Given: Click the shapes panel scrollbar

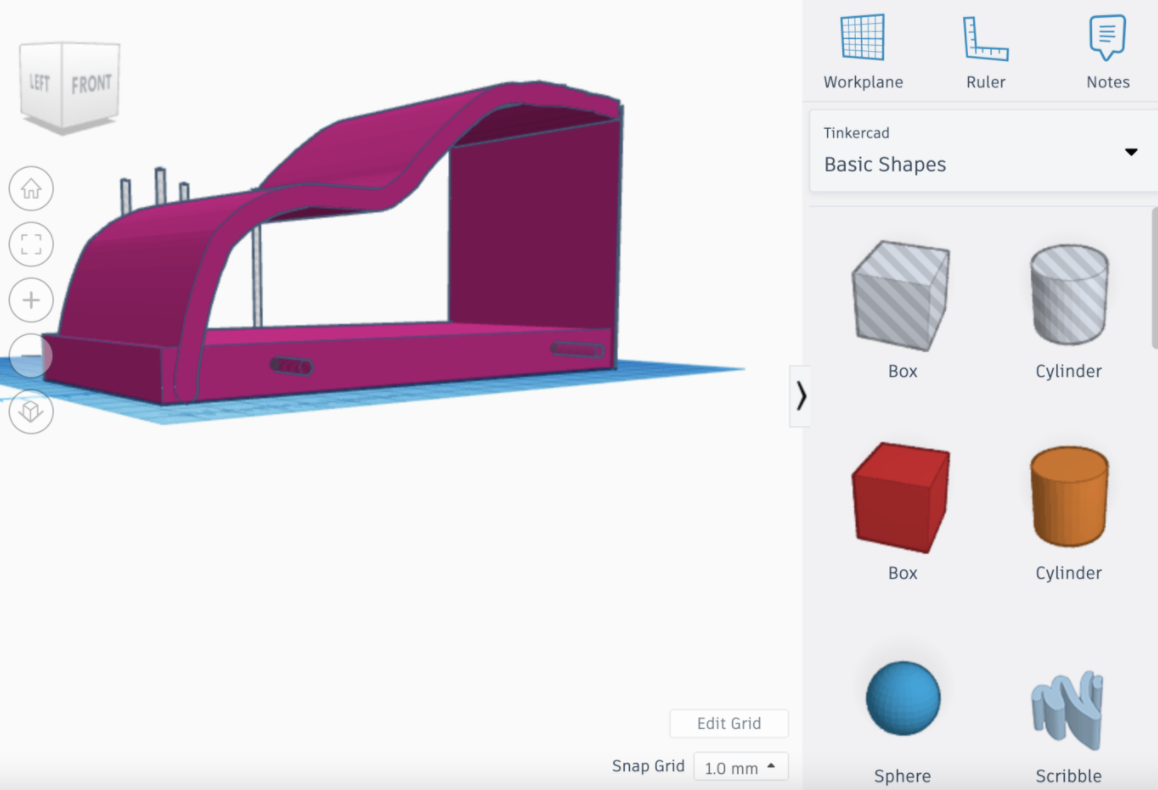Looking at the screenshot, I should (x=1154, y=278).
